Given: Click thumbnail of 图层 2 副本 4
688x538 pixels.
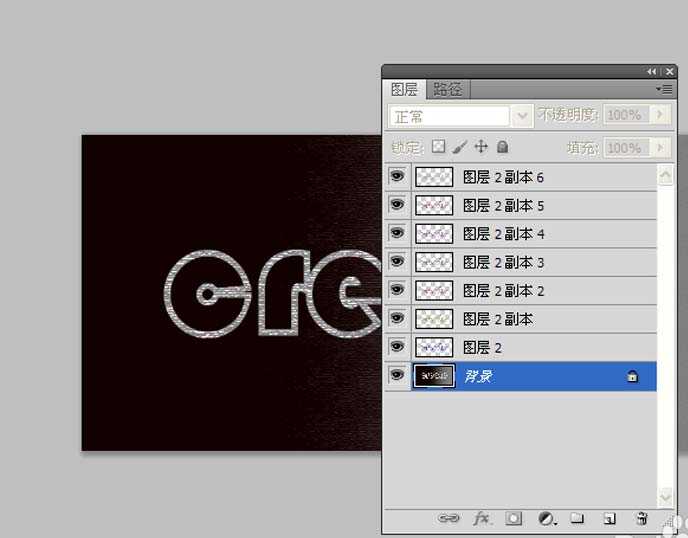Looking at the screenshot, I should point(434,234).
